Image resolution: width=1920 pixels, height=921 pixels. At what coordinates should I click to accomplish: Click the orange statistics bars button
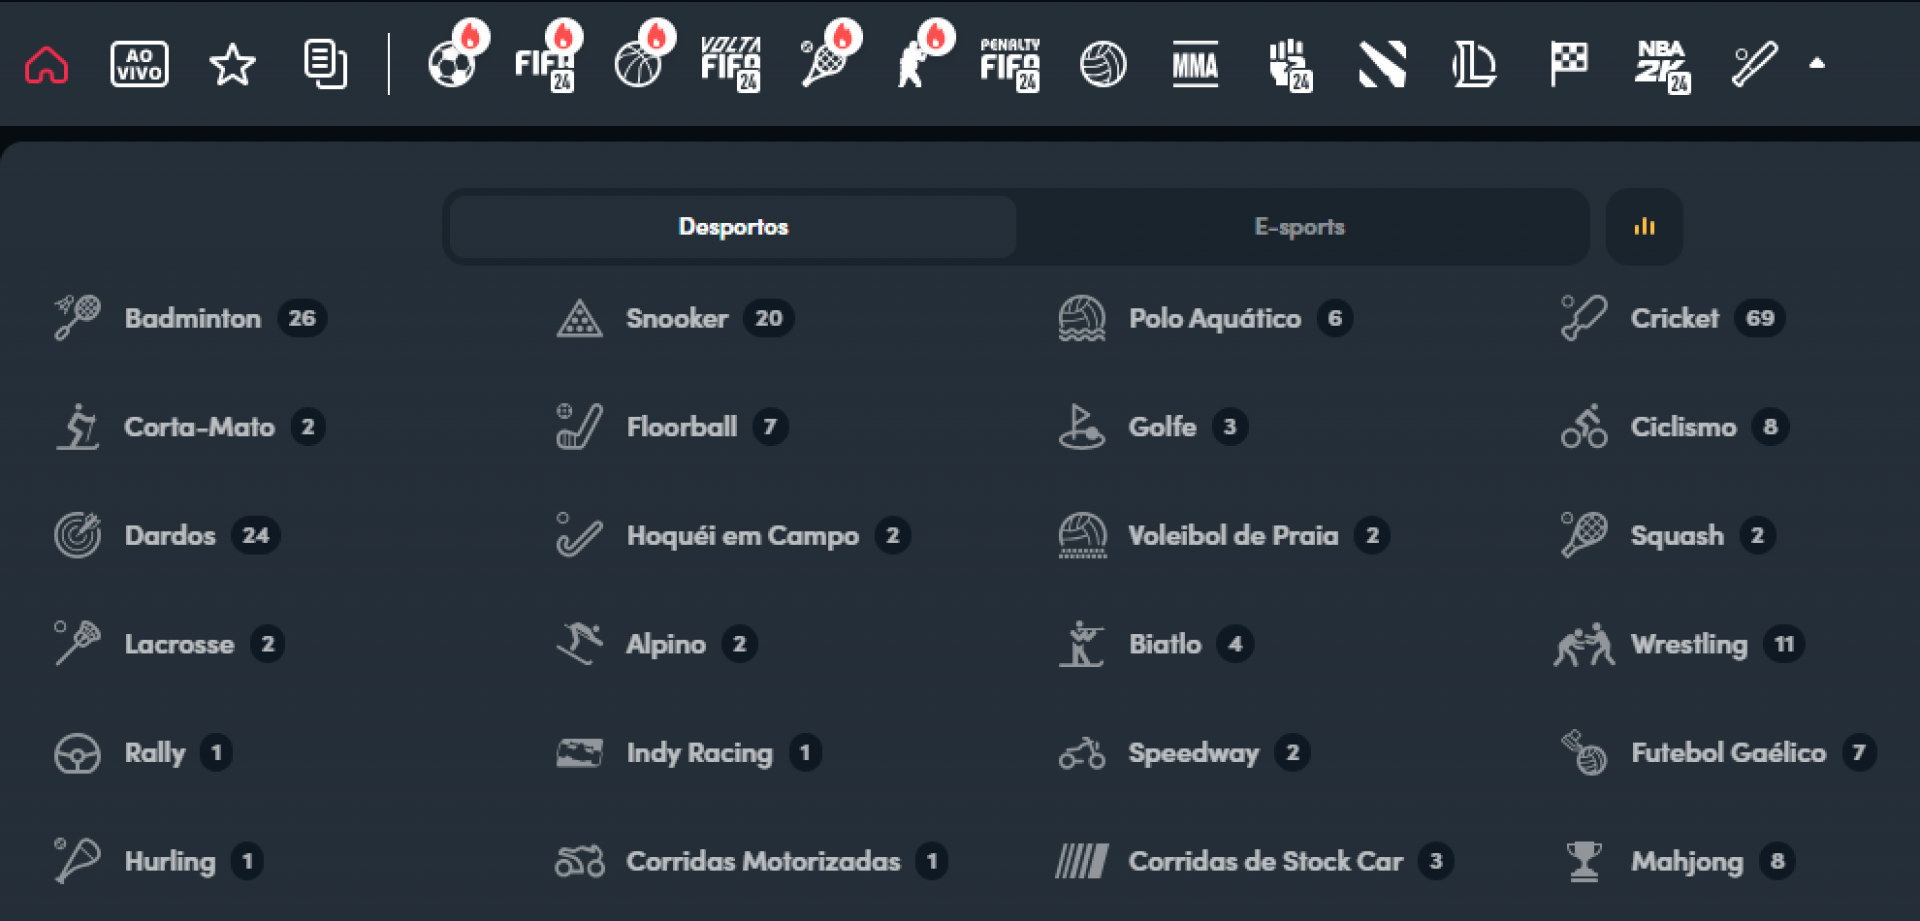click(1644, 227)
